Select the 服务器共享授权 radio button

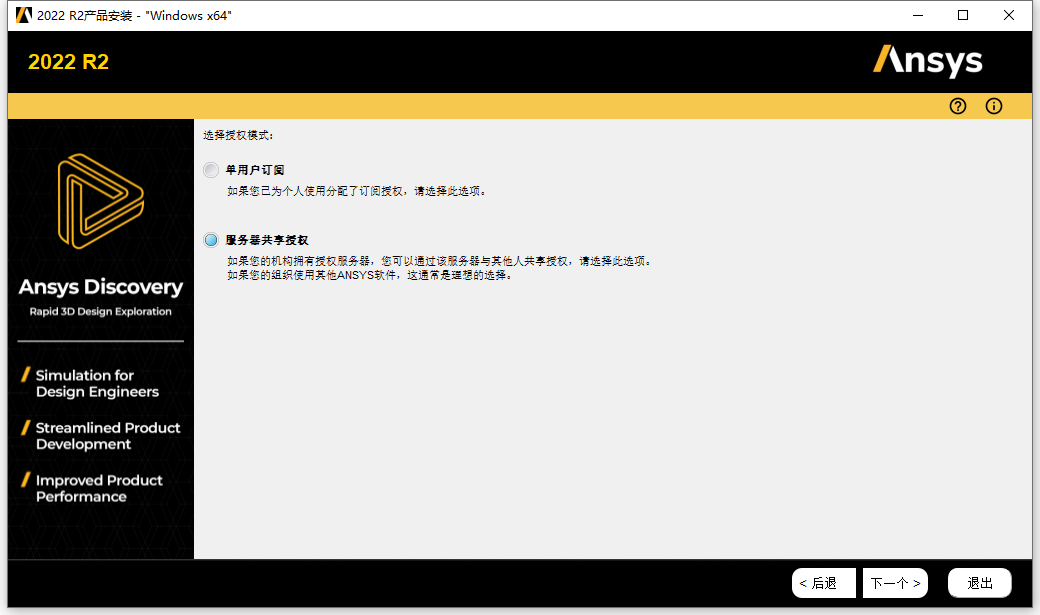point(211,240)
